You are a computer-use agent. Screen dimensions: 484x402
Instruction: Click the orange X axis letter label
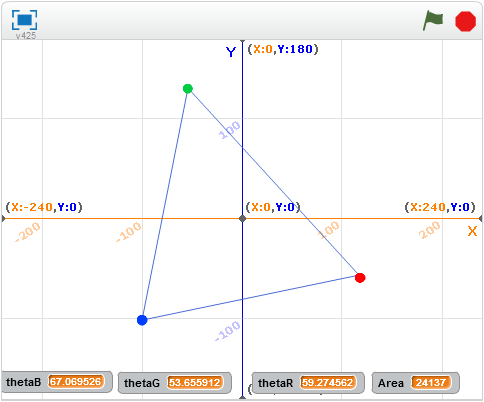coord(472,231)
